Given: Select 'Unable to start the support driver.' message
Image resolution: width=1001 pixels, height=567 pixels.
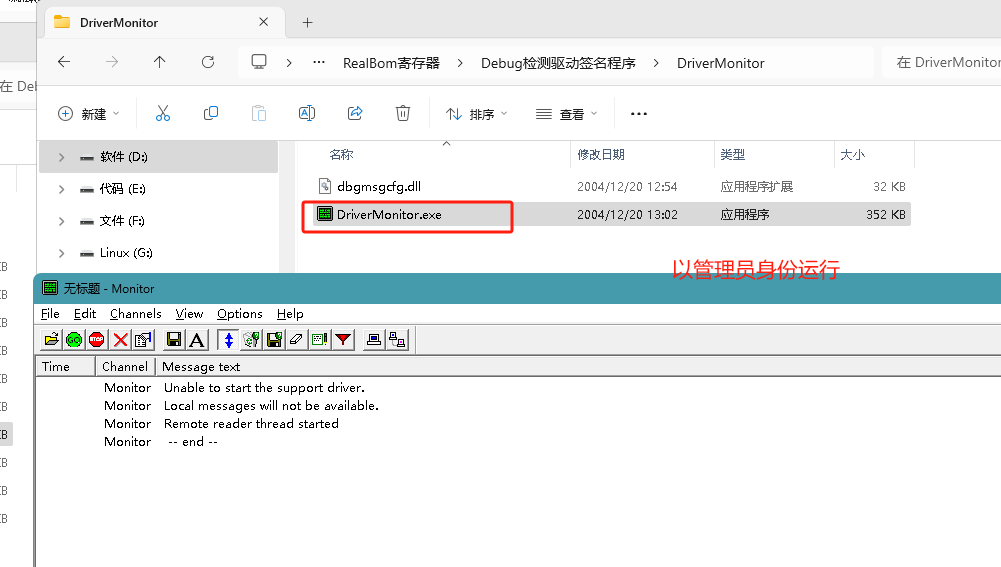Looking at the screenshot, I should [264, 388].
